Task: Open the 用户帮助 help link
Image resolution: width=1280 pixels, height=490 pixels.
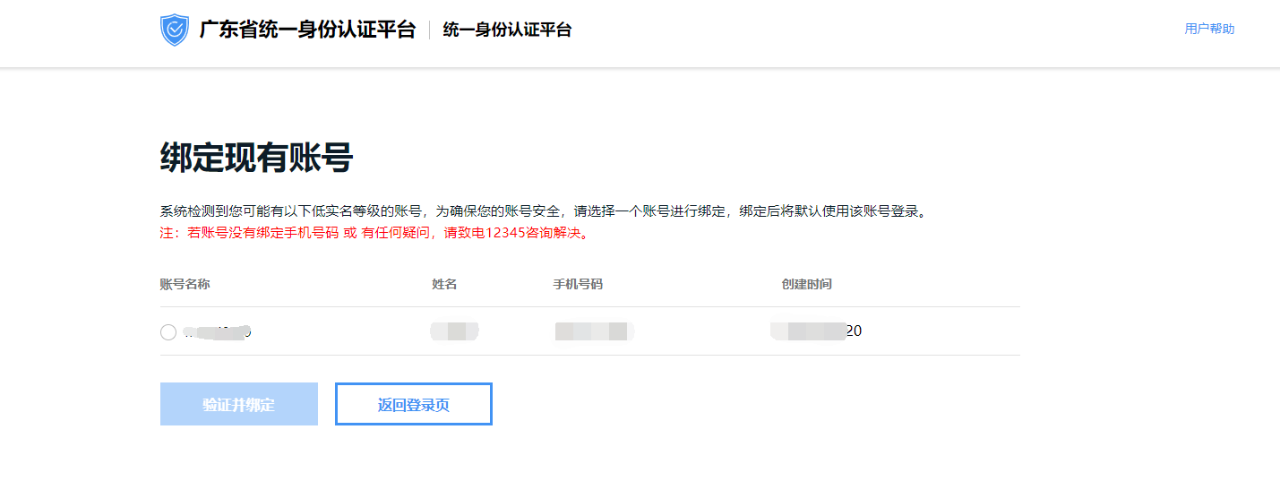Action: tap(1209, 29)
